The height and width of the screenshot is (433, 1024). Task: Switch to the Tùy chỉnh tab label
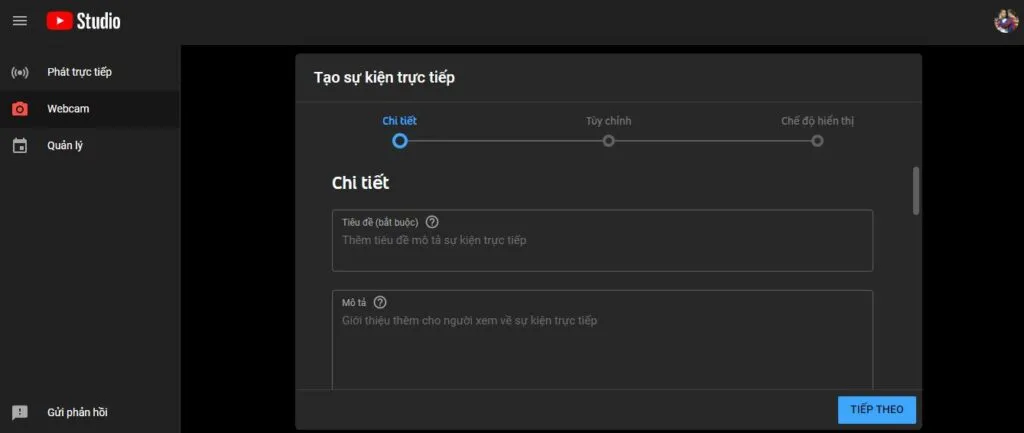coord(608,121)
